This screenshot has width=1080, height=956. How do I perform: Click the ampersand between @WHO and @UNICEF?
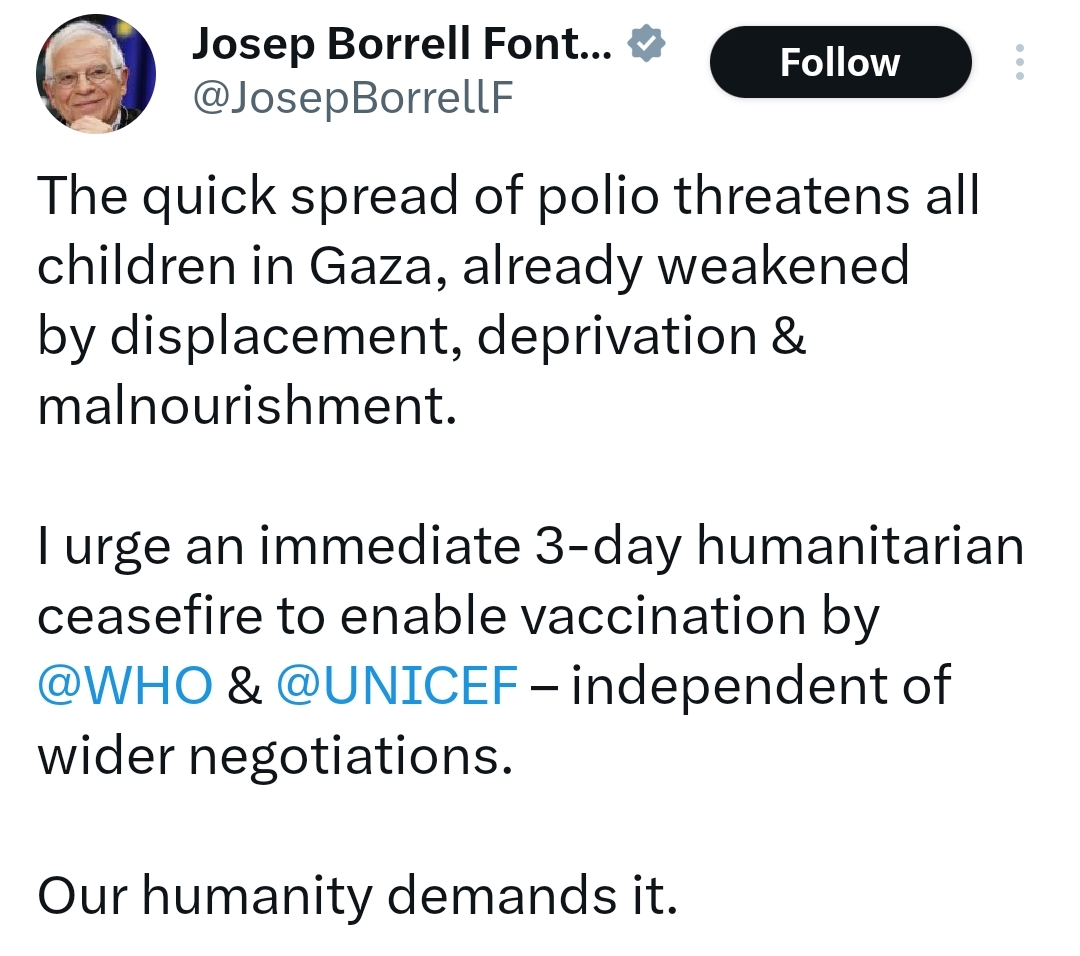click(x=243, y=686)
